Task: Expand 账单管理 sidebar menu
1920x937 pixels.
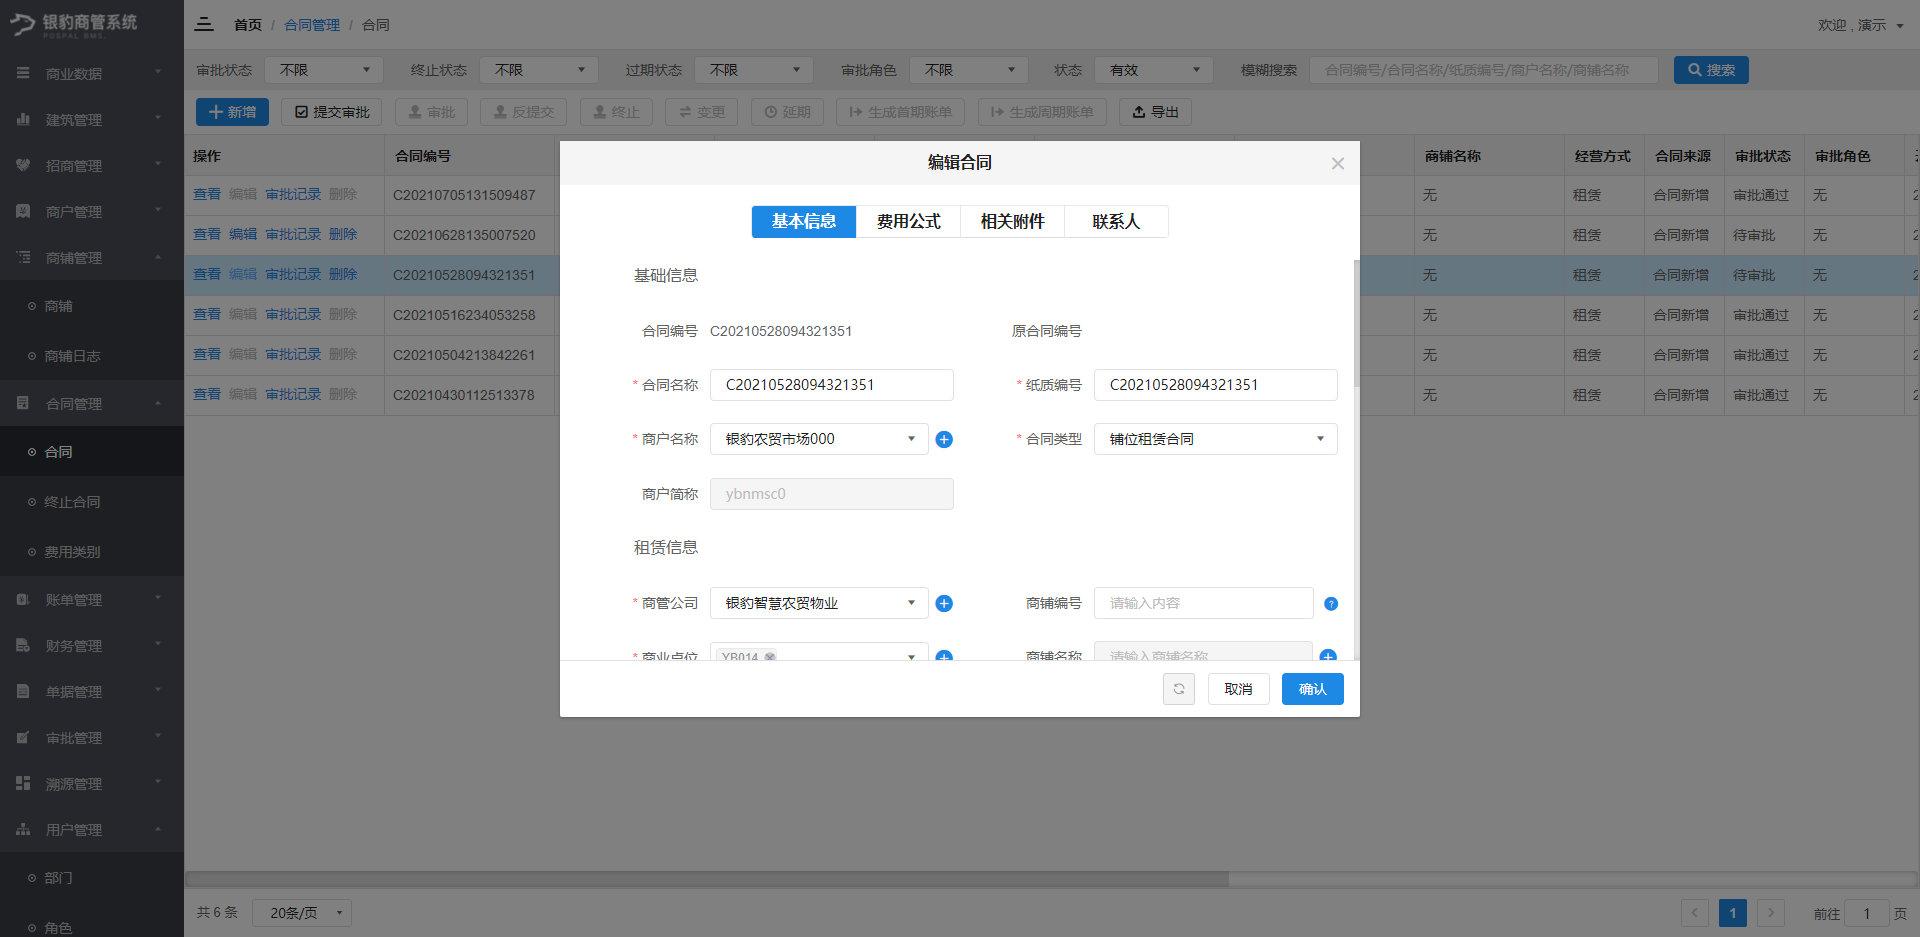Action: tap(92, 600)
